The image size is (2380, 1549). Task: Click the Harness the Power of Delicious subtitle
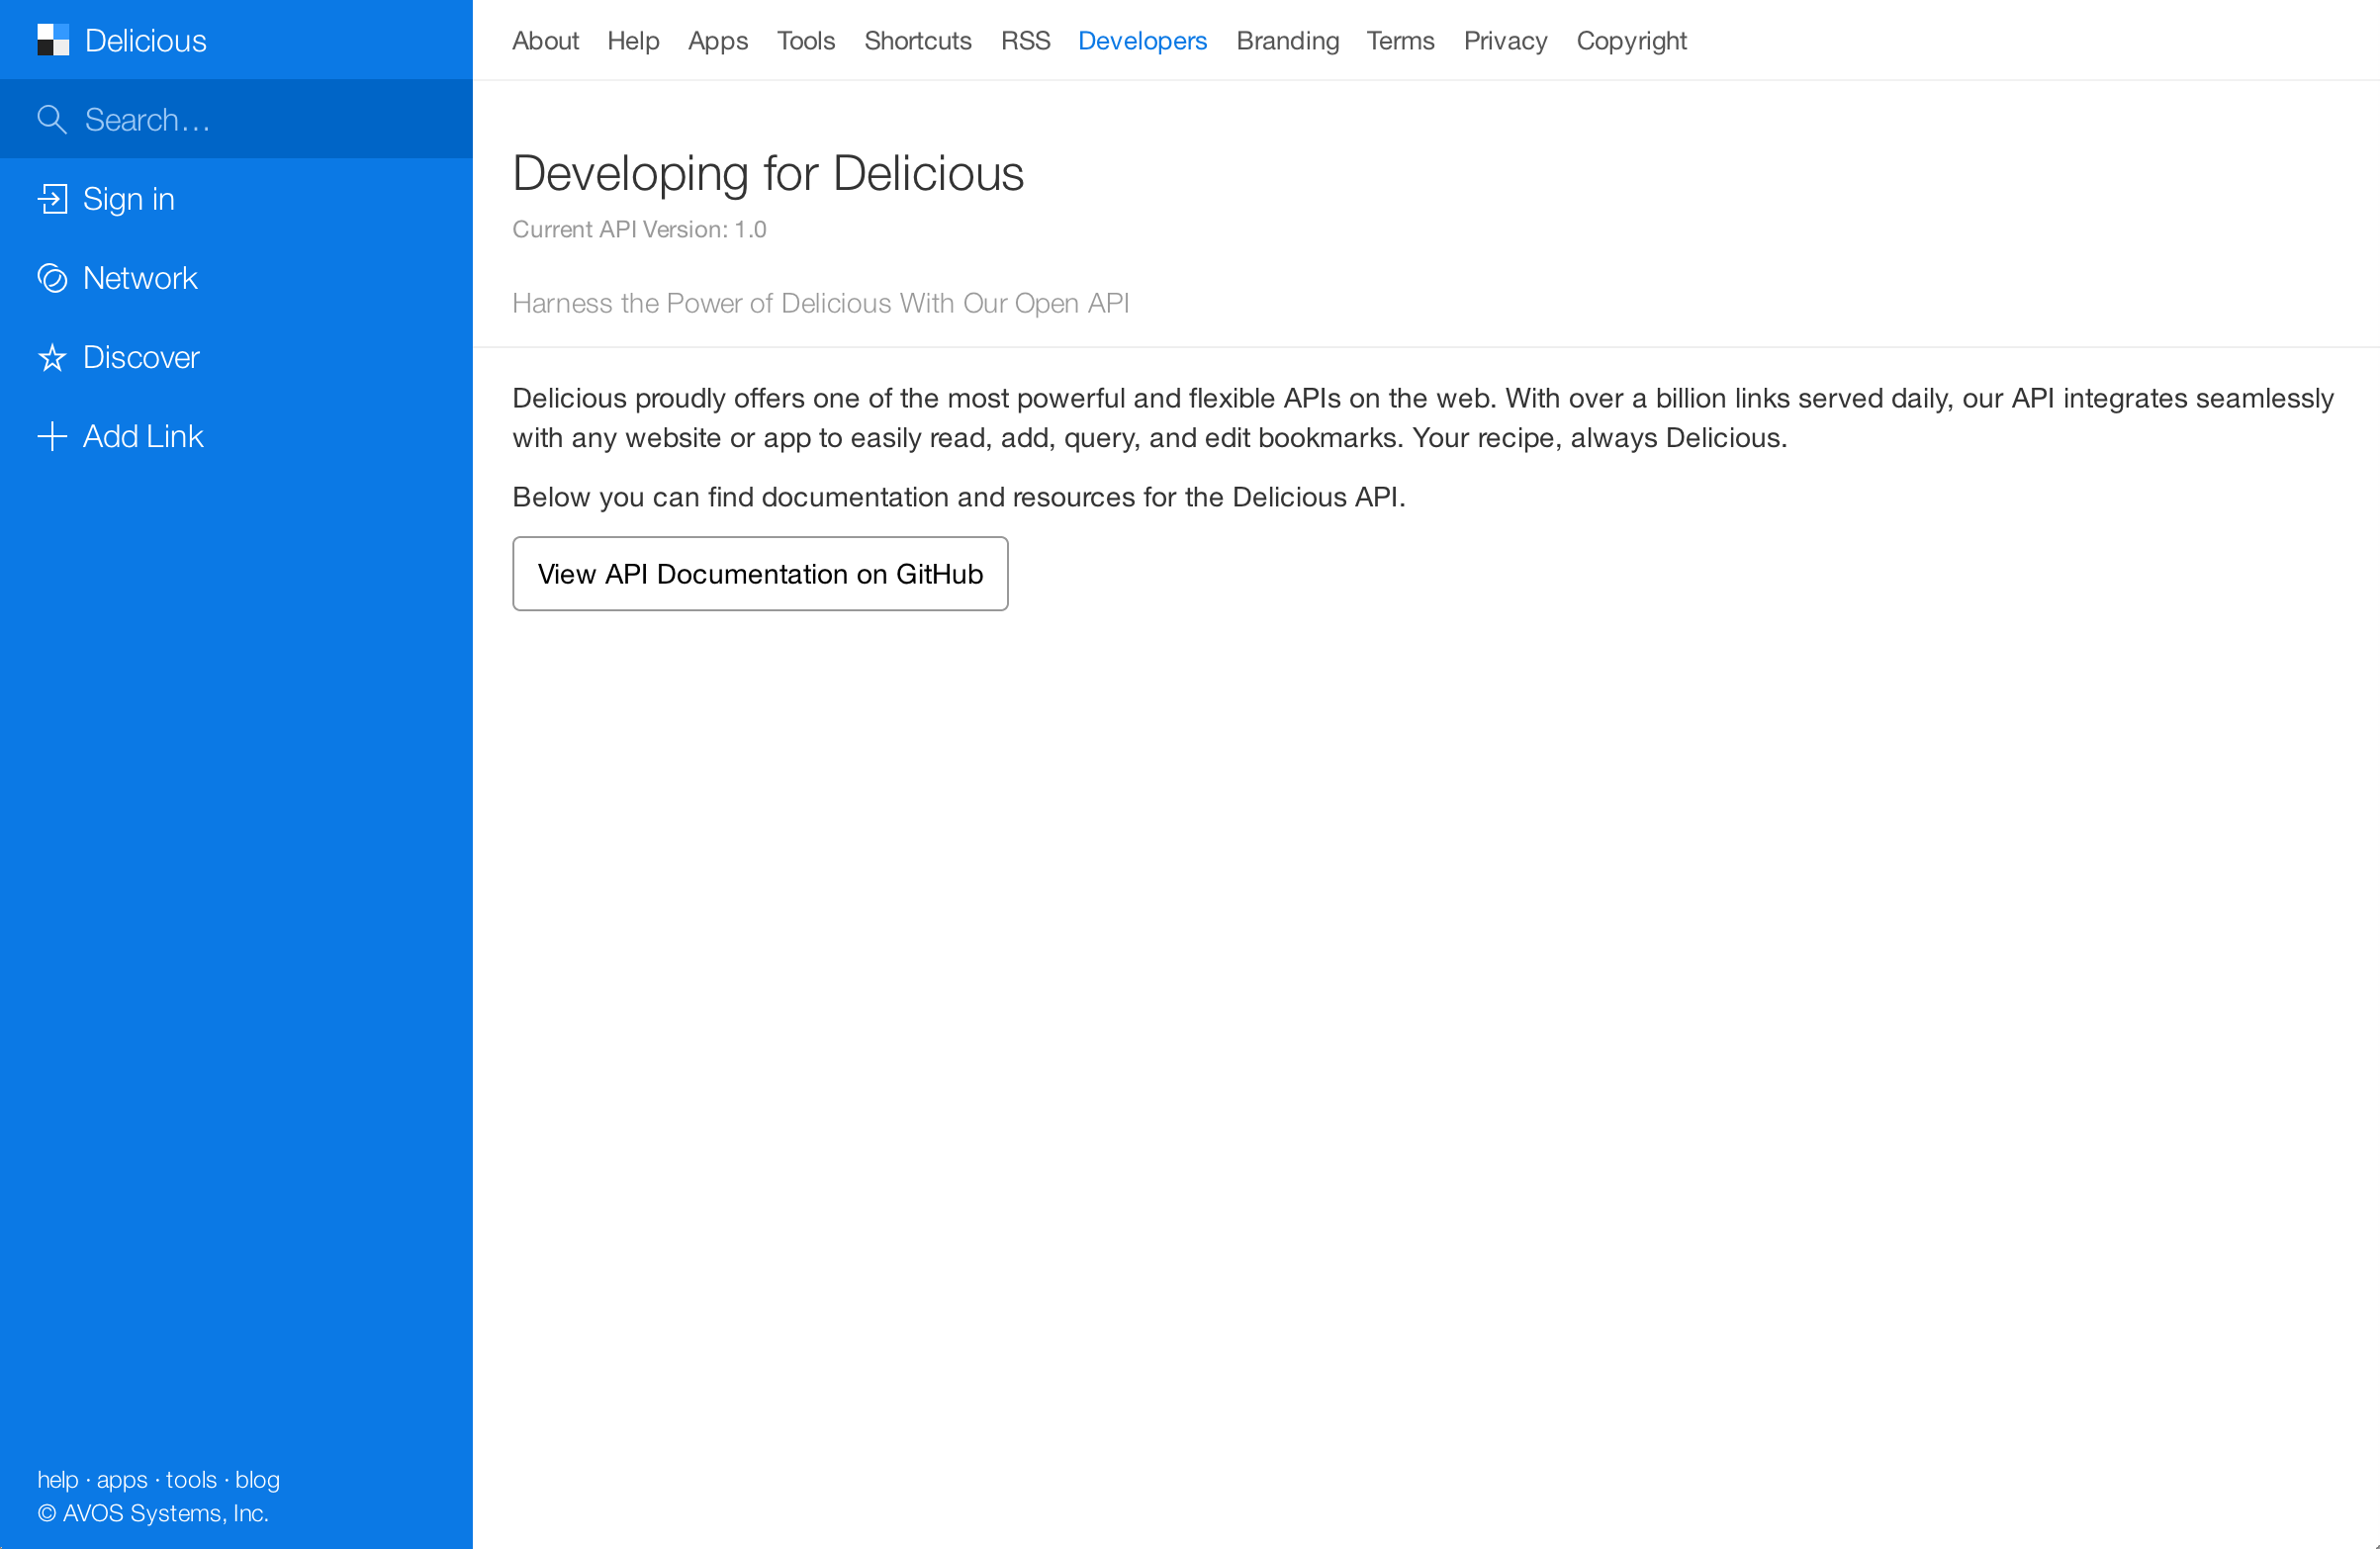click(821, 303)
